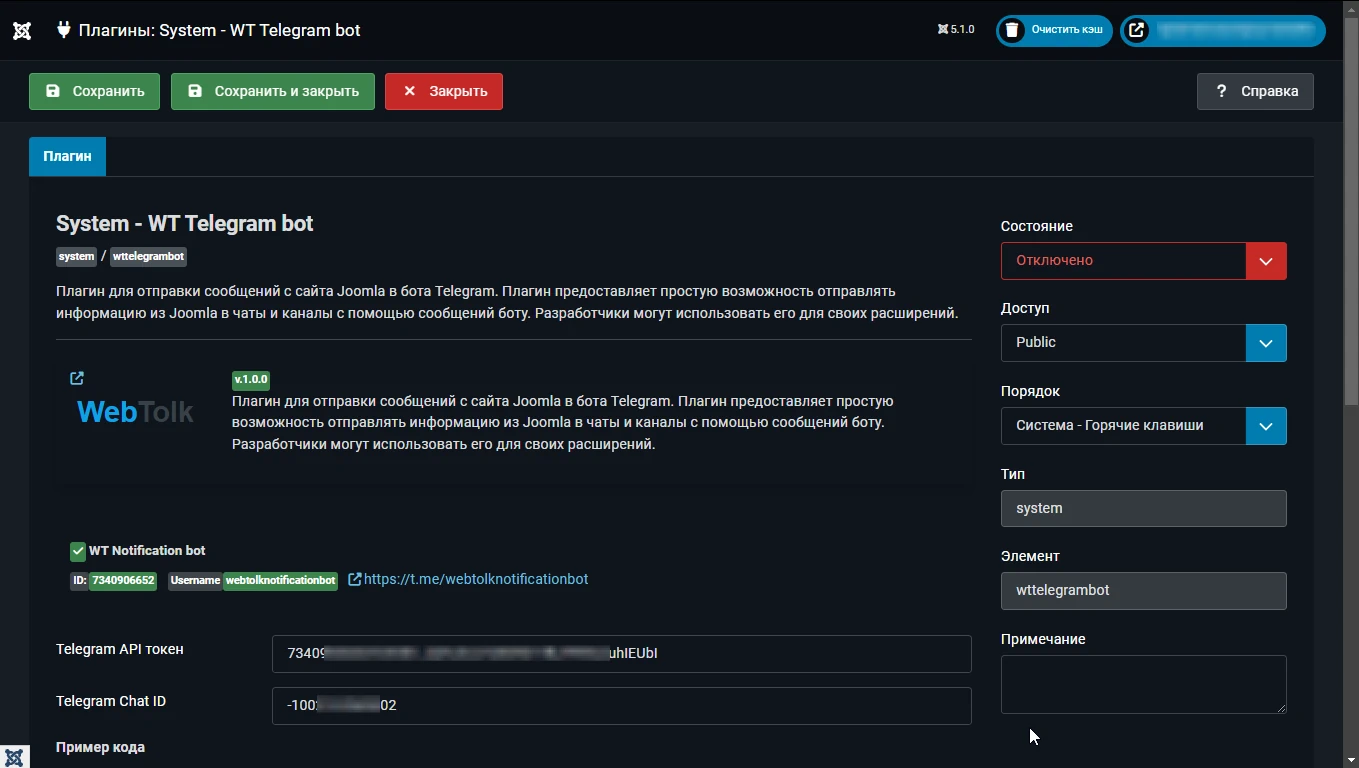Open the Доступ dropdown set to Public
Image resolution: width=1359 pixels, height=768 pixels.
(x=1266, y=343)
